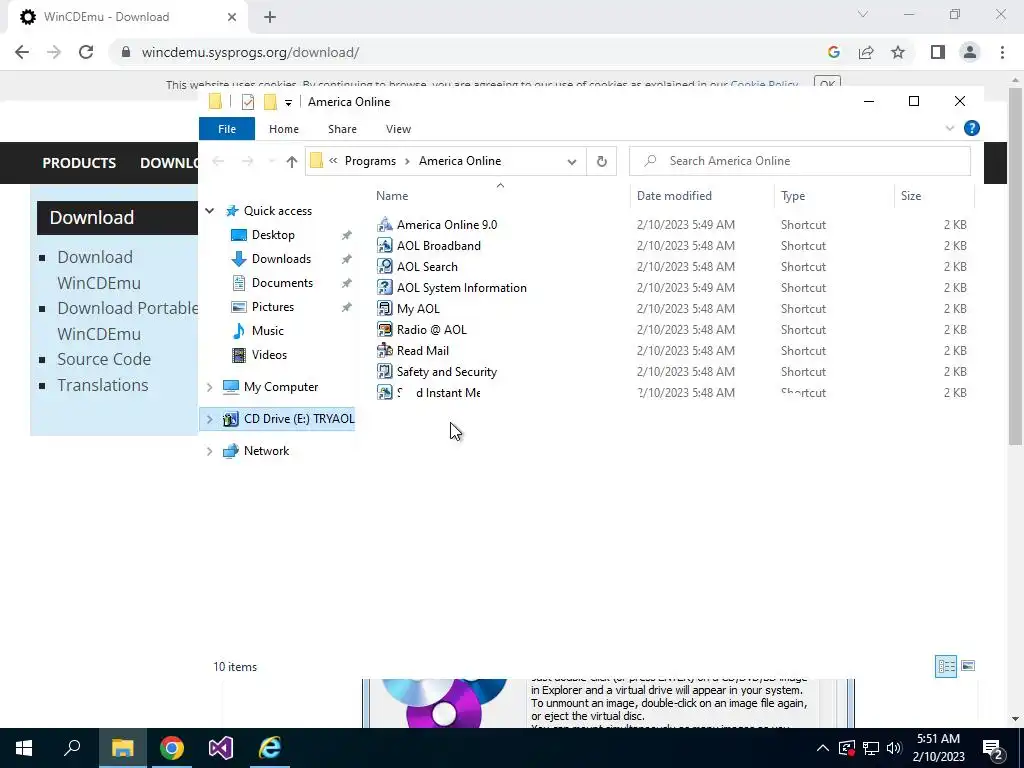Click the taskbar search magnifier
Screen dimensions: 1024x768
(x=72, y=748)
